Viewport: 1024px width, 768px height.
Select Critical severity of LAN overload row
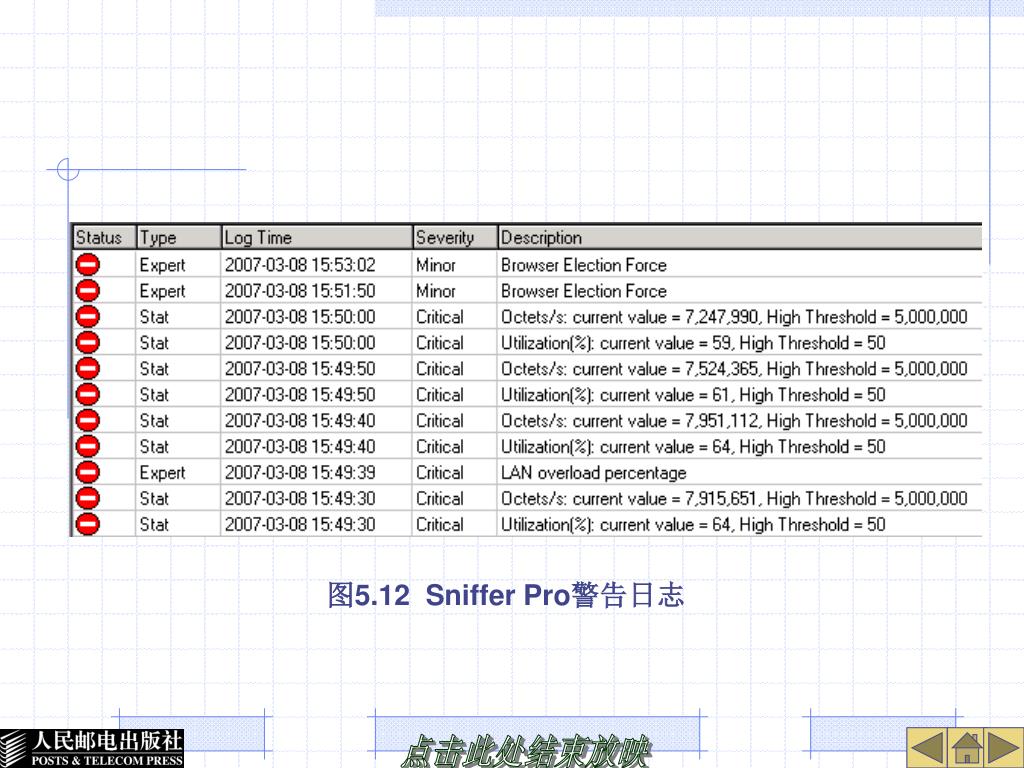[x=440, y=472]
